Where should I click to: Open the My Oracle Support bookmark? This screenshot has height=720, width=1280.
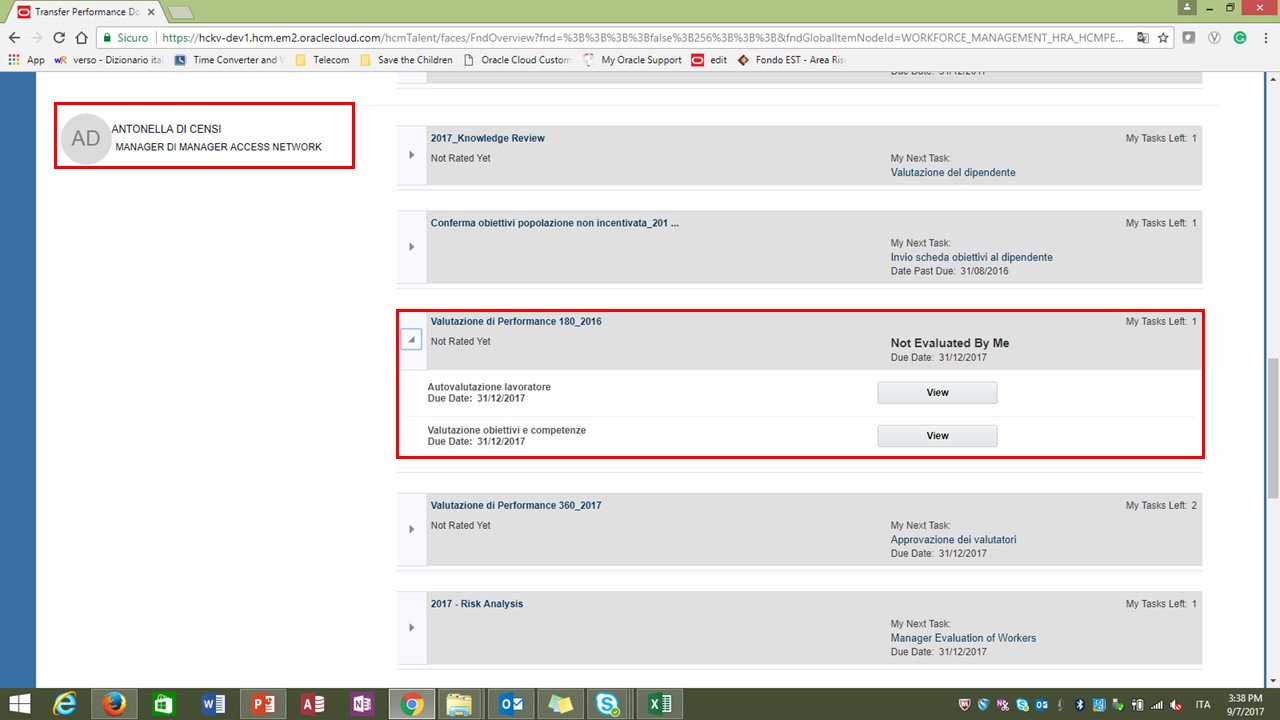click(631, 60)
